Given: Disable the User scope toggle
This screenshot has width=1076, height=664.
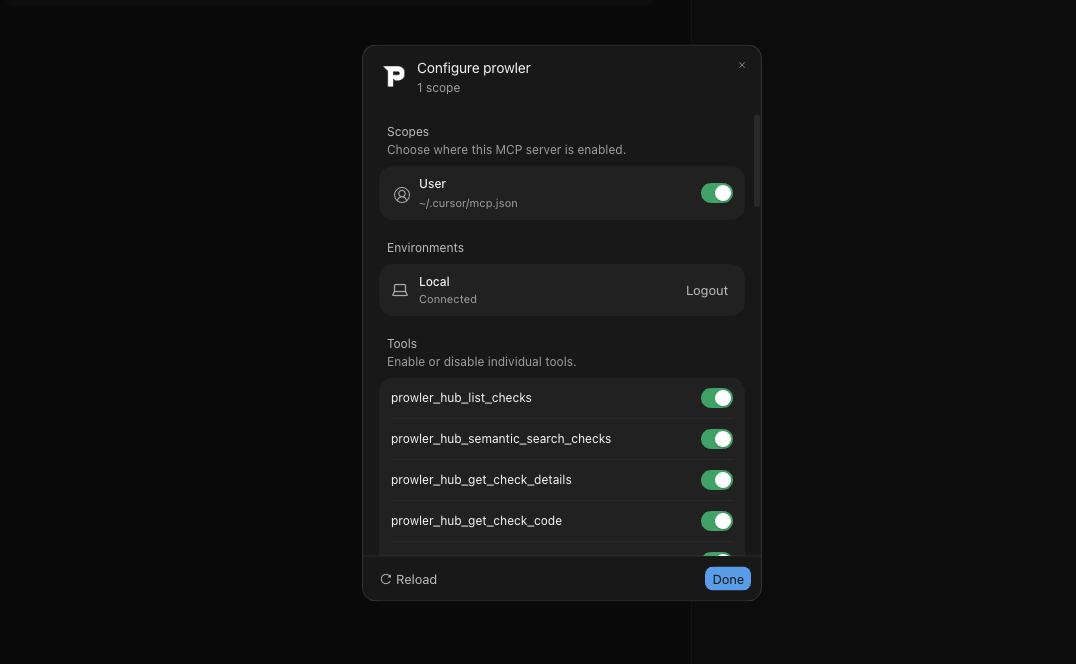Looking at the screenshot, I should pyautogui.click(x=716, y=193).
